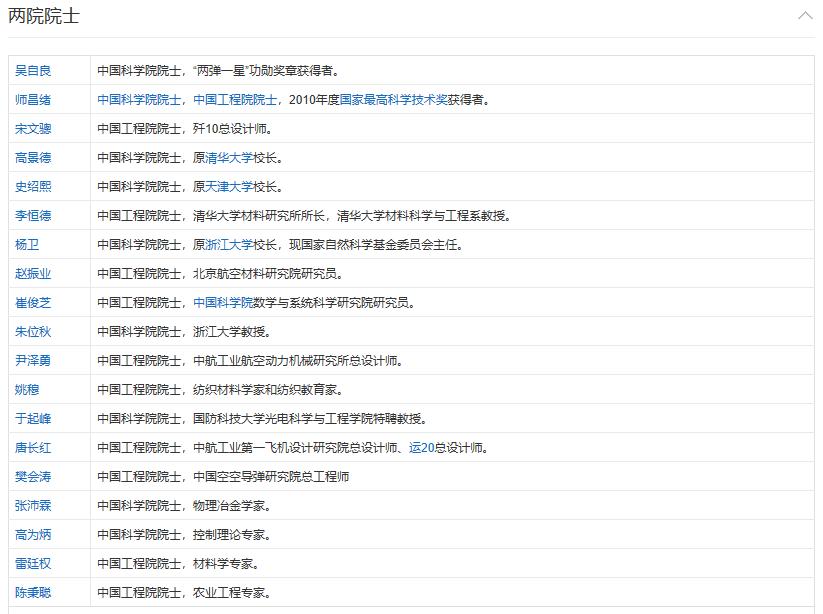Viewport: 823px width, 614px height.
Task: Follow 中国工程院院士 link in 师昌绪 row
Action: click(x=235, y=100)
